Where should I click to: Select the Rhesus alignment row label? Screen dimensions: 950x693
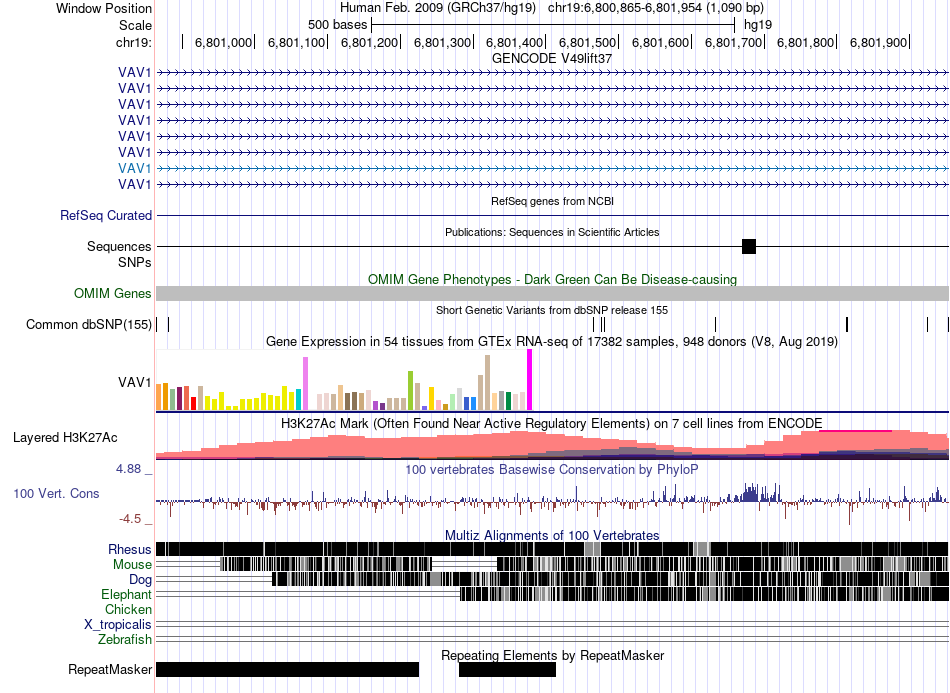pyautogui.click(x=130, y=549)
